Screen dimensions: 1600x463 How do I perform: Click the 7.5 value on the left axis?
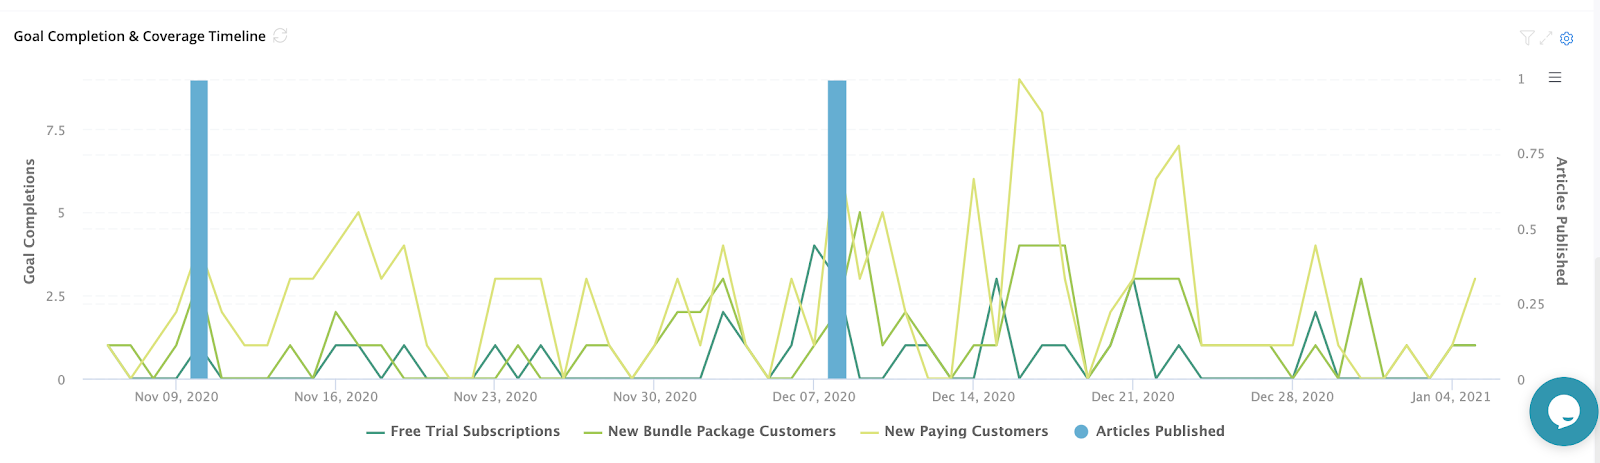coord(55,130)
